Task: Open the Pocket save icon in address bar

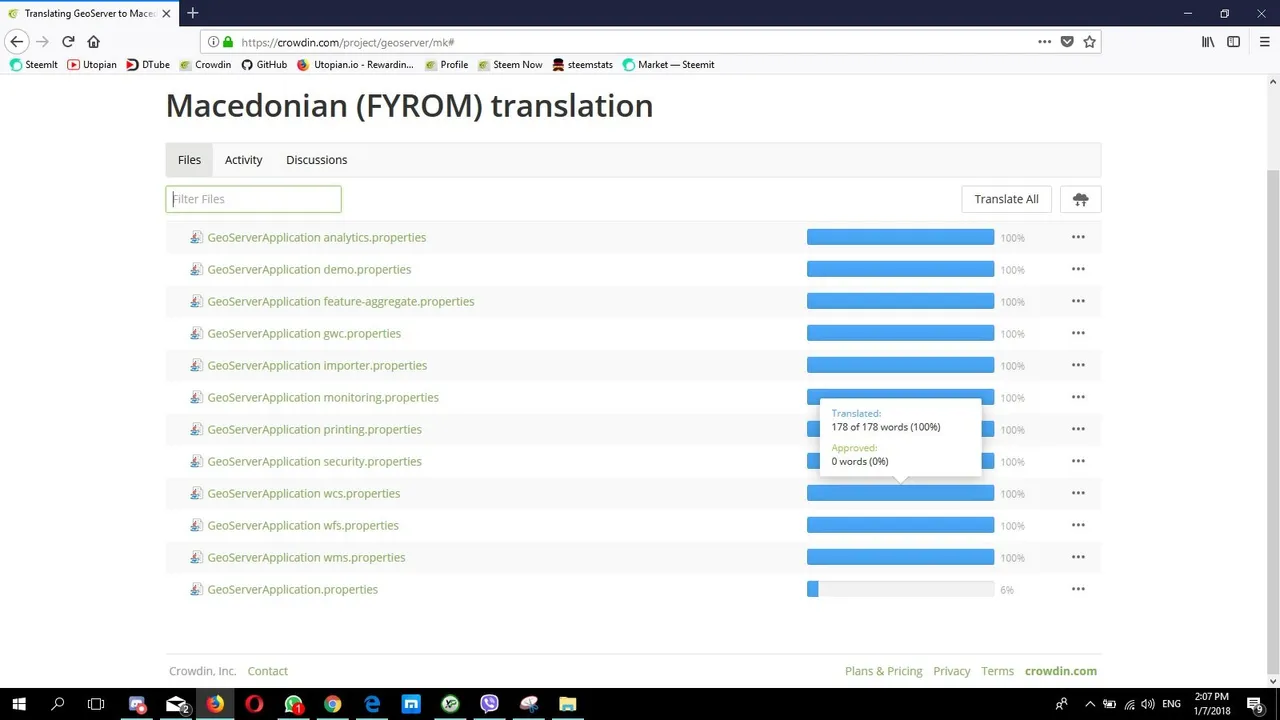Action: (x=1067, y=42)
